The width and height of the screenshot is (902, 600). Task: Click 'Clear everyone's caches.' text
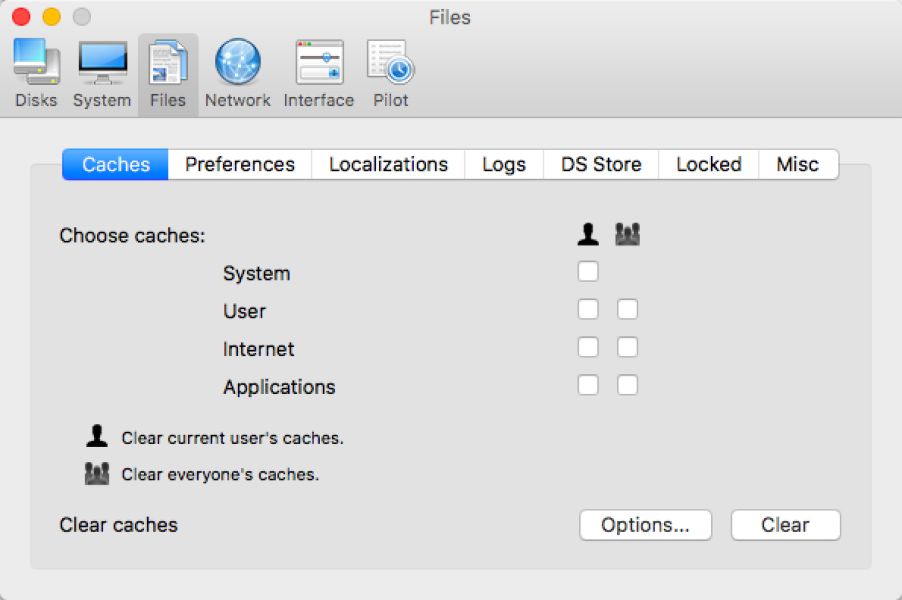(220, 475)
